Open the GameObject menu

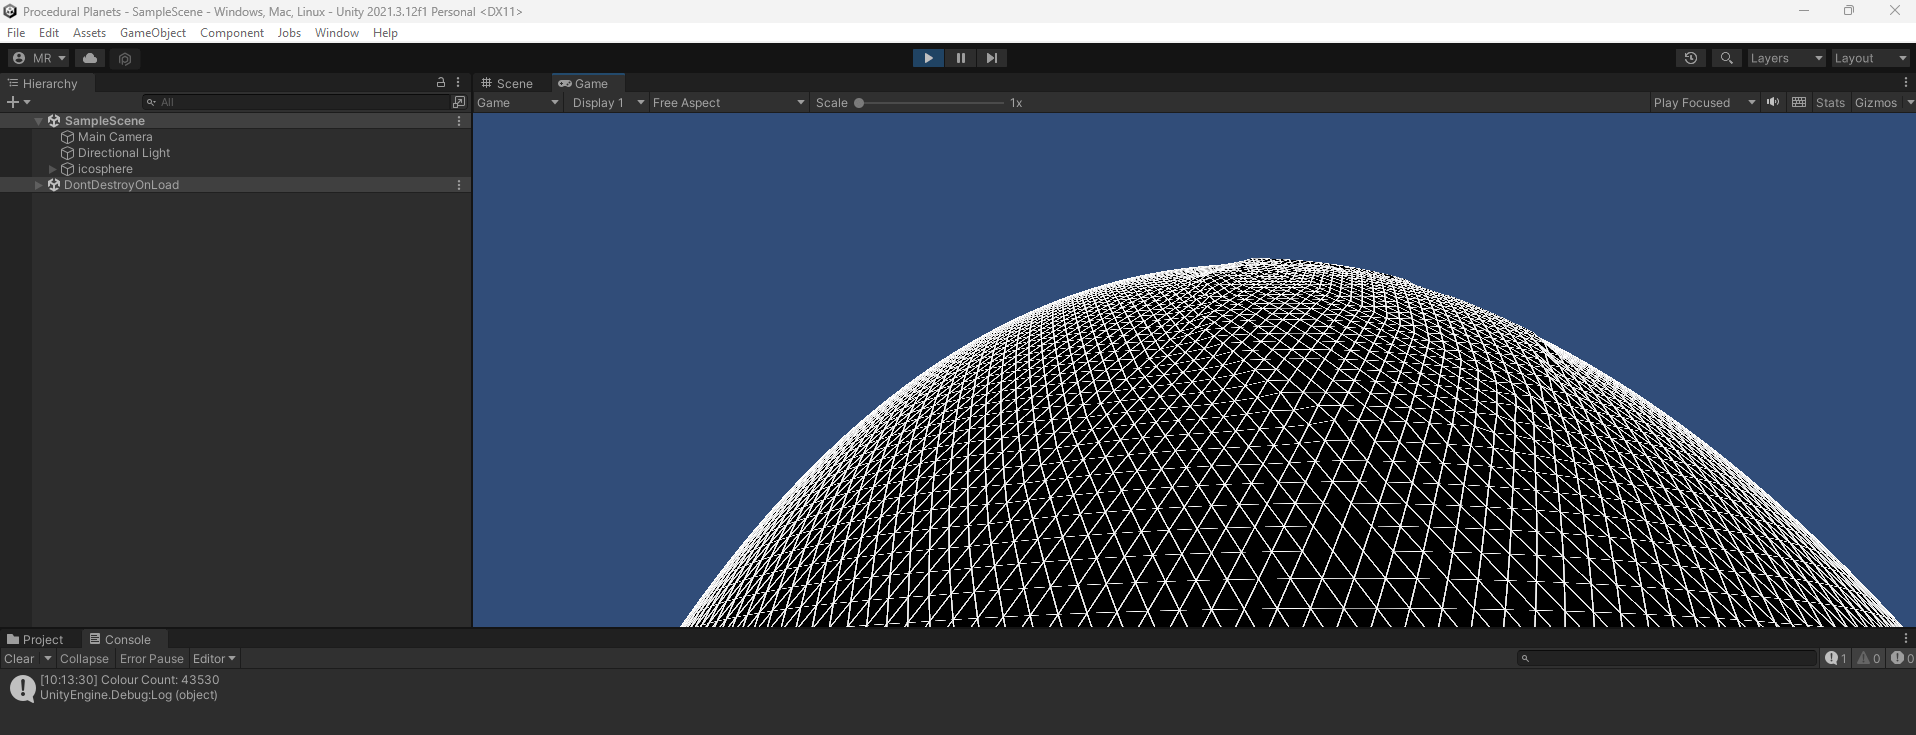153,33
